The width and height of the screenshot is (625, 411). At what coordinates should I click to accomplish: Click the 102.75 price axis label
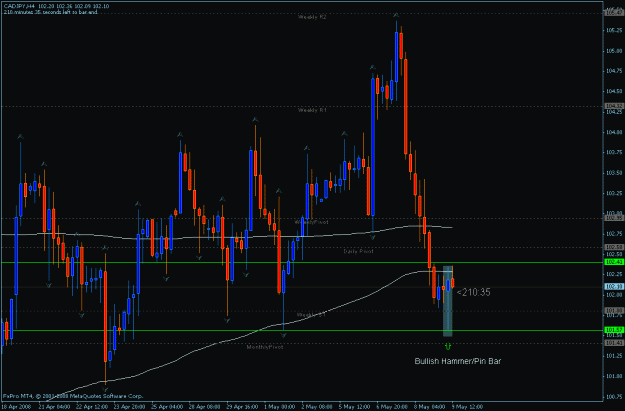click(x=614, y=234)
